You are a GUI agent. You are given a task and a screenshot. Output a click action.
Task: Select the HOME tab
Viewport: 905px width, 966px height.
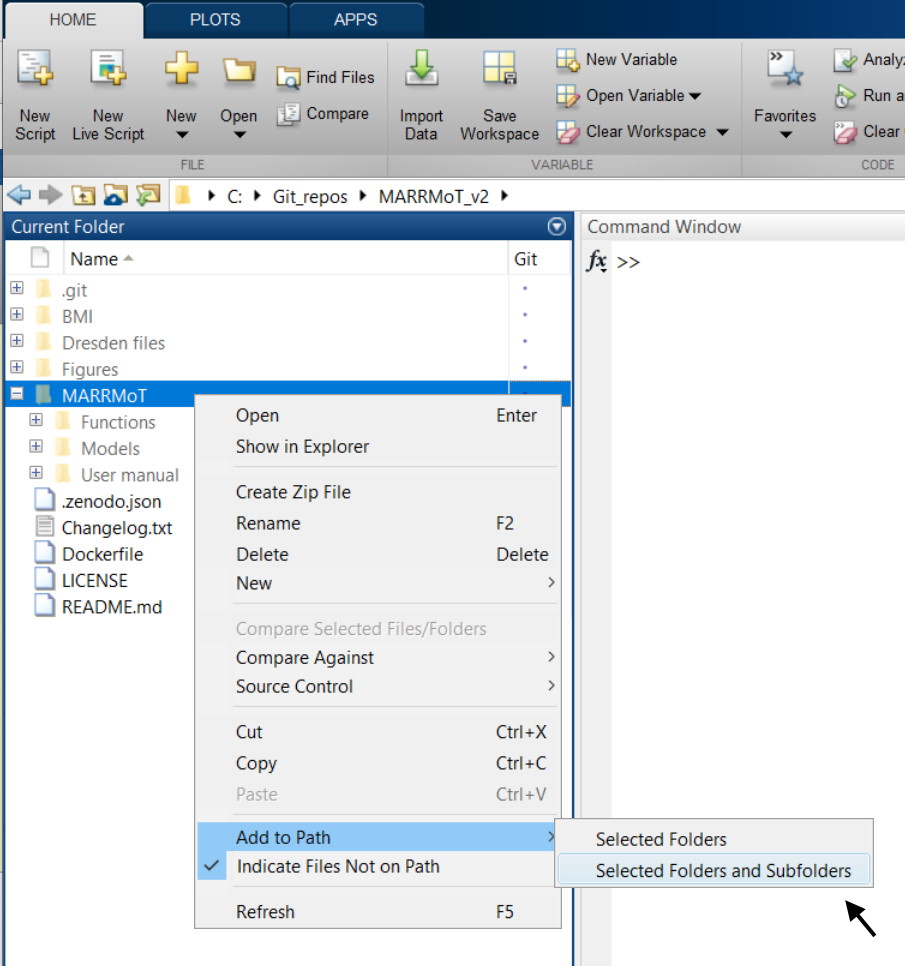tap(73, 20)
